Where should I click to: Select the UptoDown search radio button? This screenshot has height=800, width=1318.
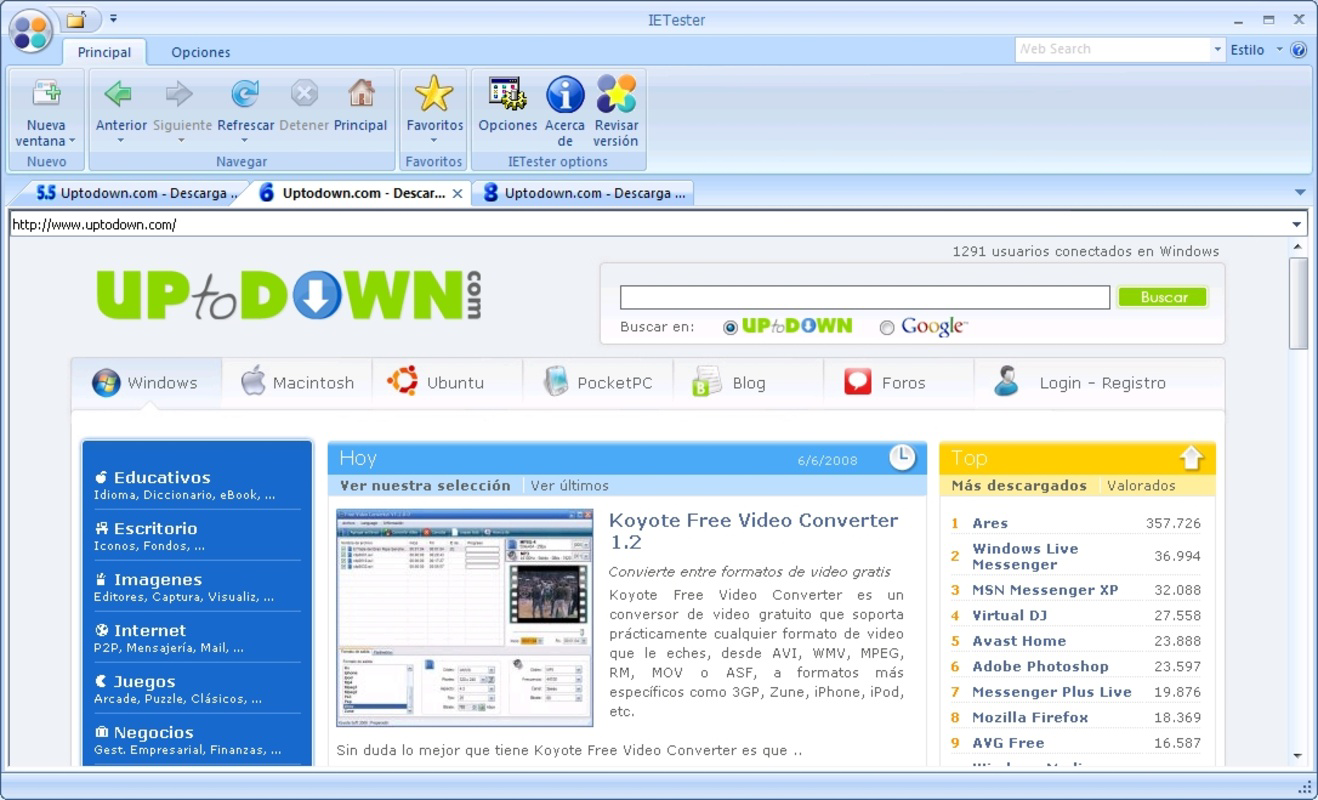730,327
